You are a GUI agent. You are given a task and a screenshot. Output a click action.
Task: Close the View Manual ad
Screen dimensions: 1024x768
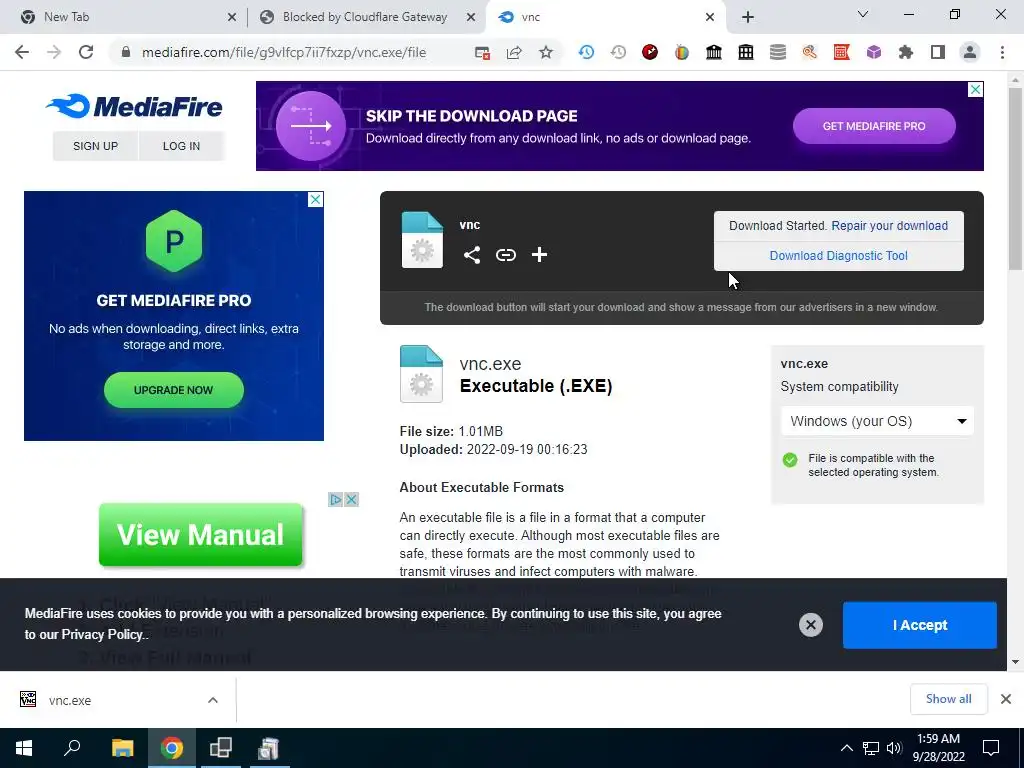pyautogui.click(x=351, y=500)
